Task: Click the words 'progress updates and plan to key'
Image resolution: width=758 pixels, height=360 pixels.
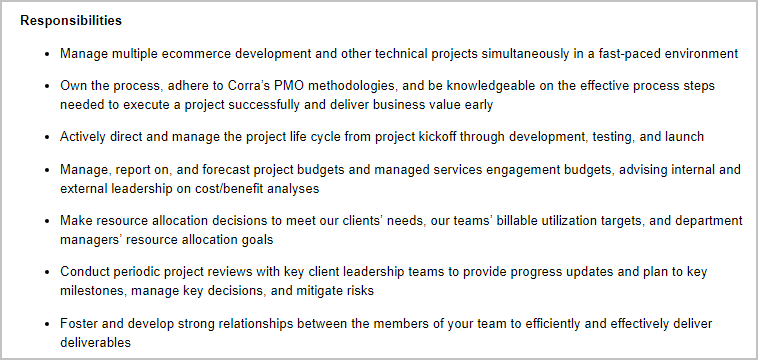Action: point(585,272)
